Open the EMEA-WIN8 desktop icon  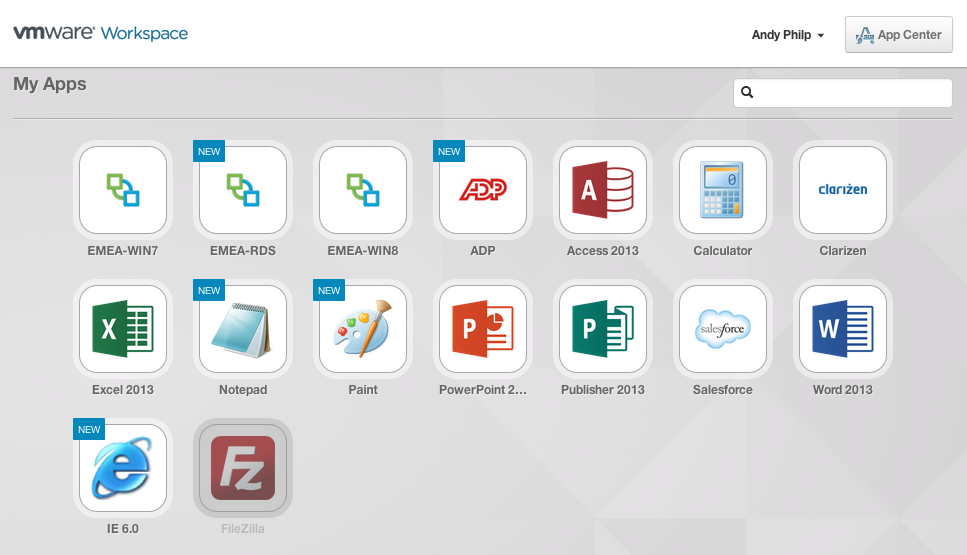[x=363, y=190]
